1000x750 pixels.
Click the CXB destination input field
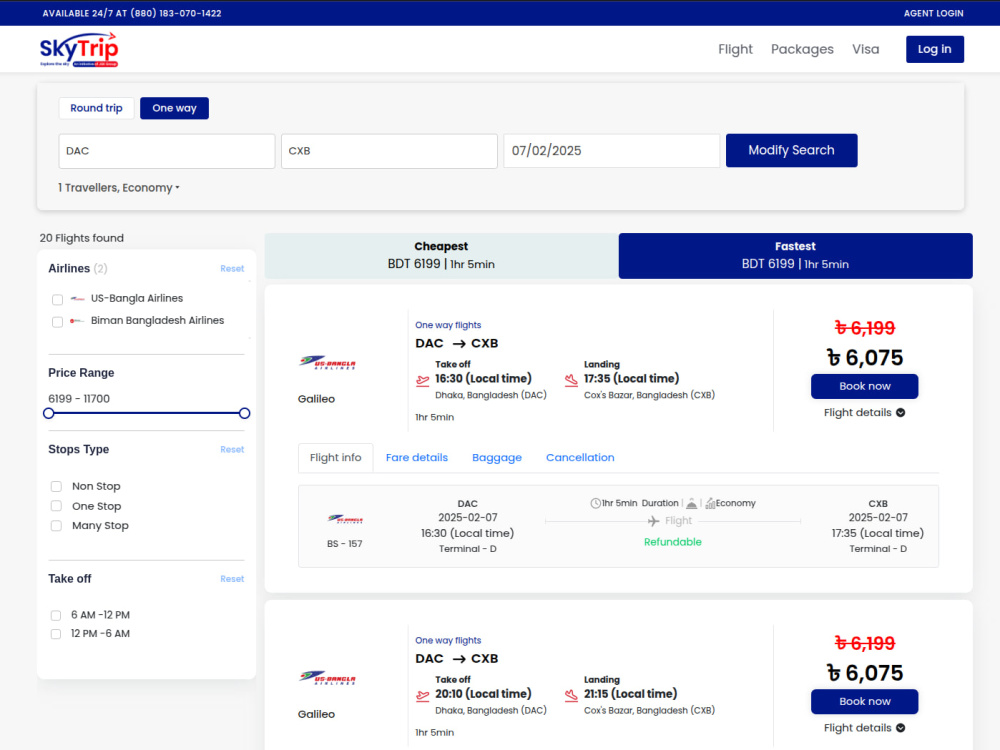(389, 151)
